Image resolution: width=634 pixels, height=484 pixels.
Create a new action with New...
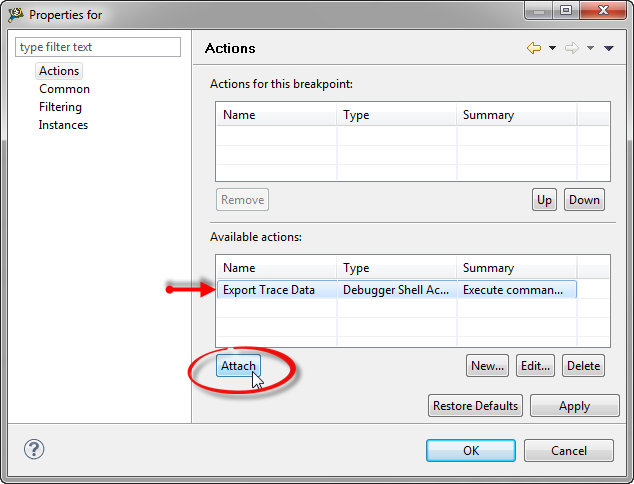click(x=487, y=366)
